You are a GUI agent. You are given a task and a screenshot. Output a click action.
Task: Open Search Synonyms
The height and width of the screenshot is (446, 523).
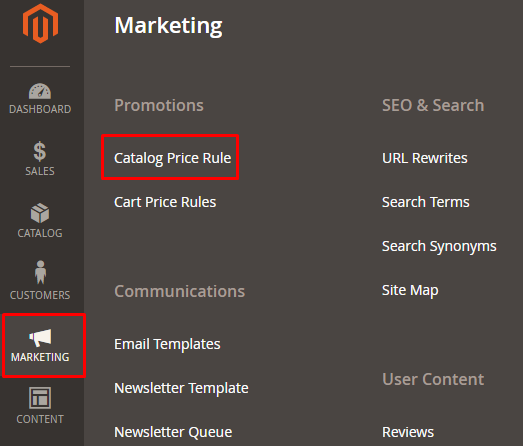coord(439,247)
